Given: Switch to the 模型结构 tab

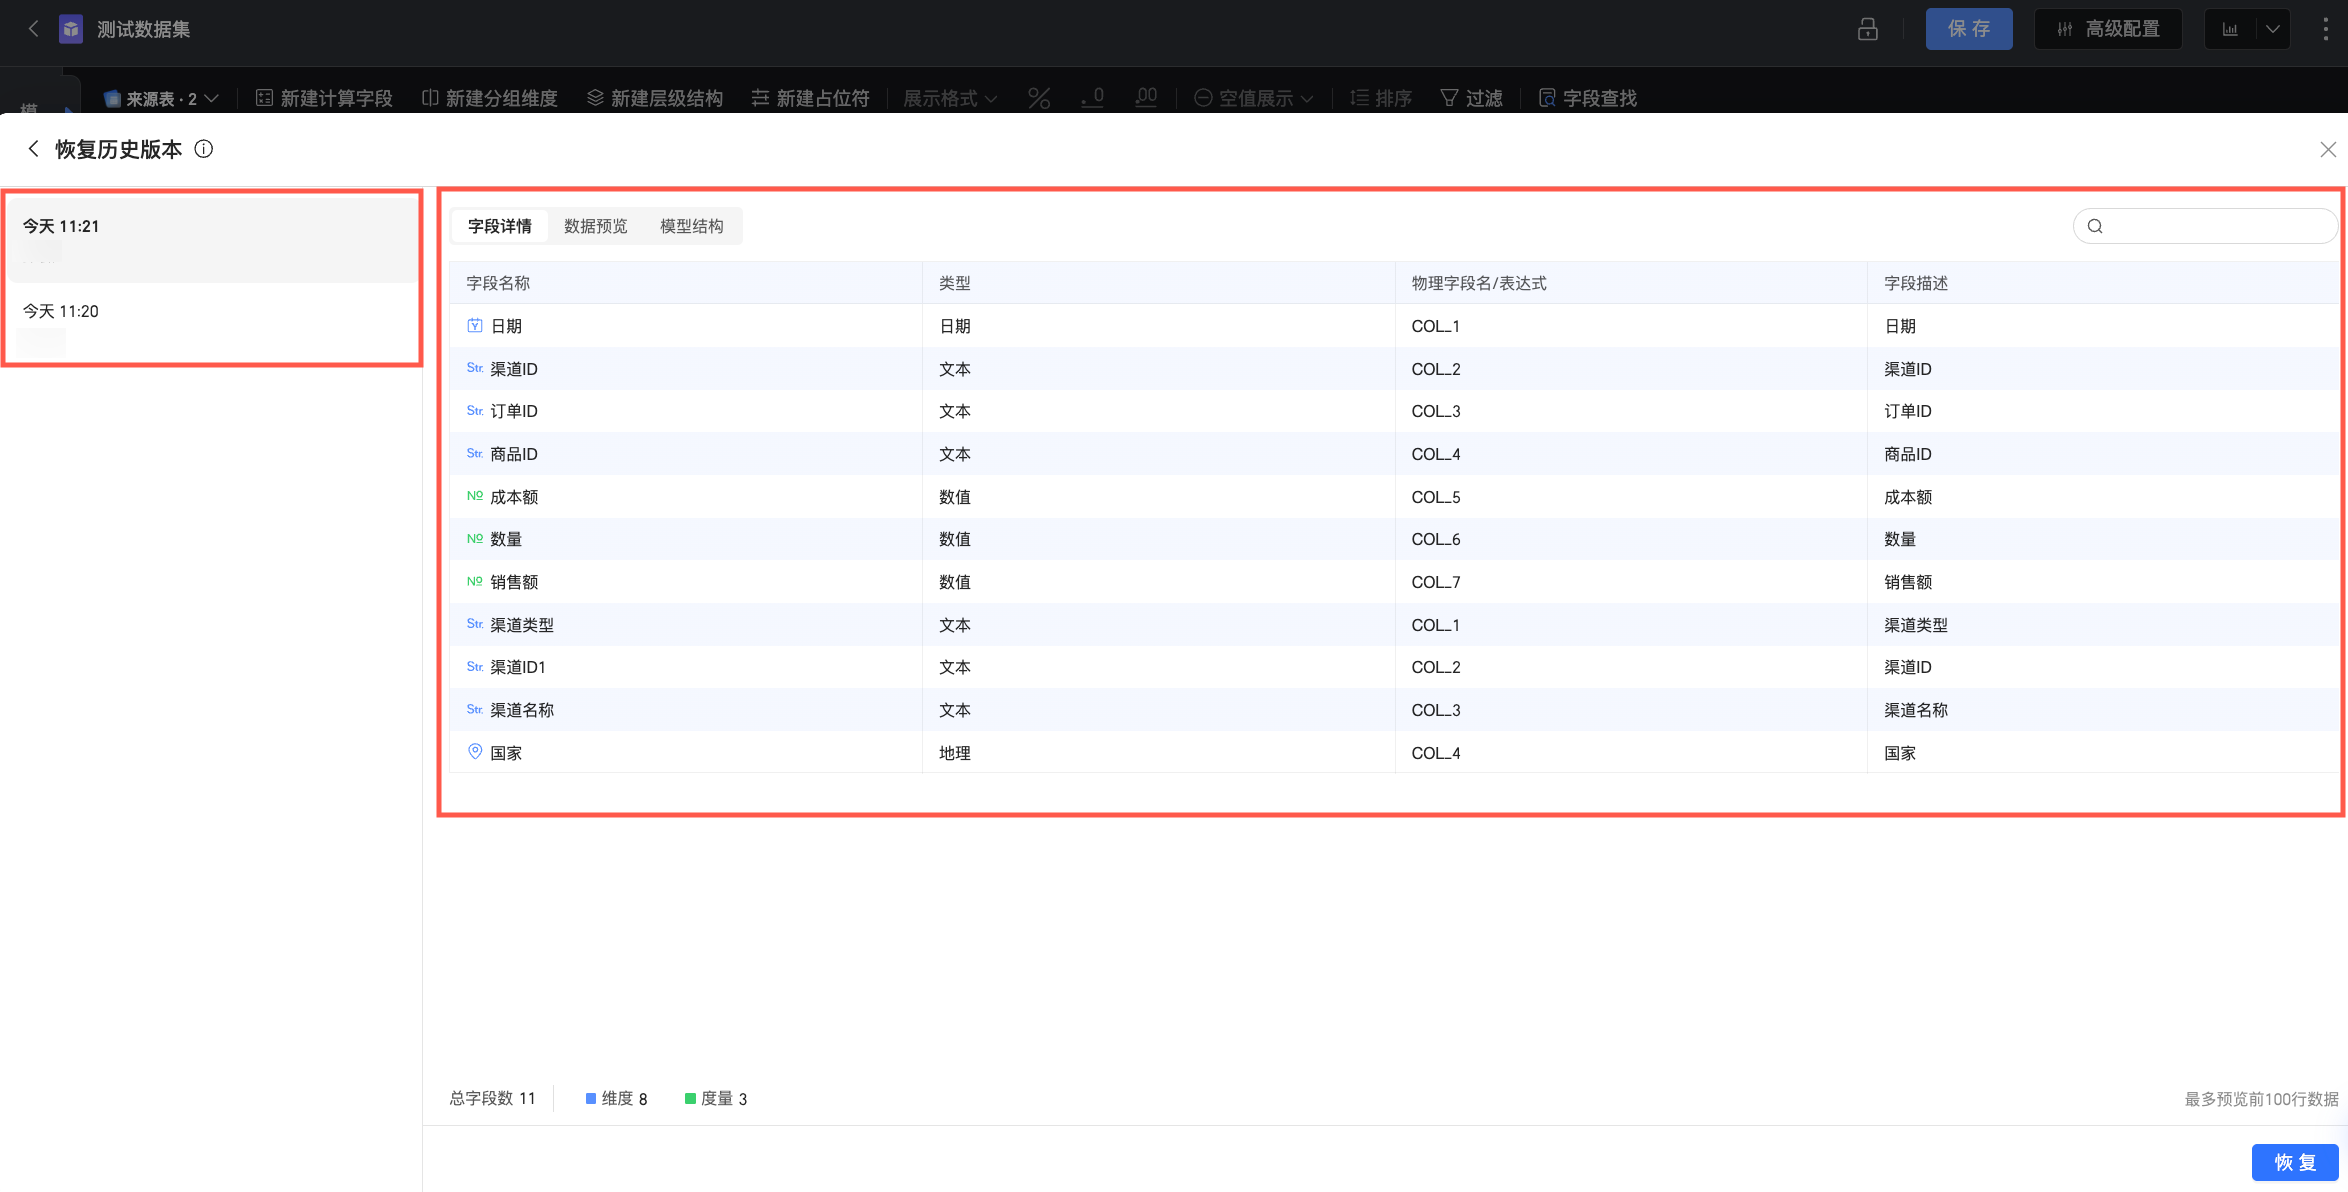Looking at the screenshot, I should pos(691,226).
